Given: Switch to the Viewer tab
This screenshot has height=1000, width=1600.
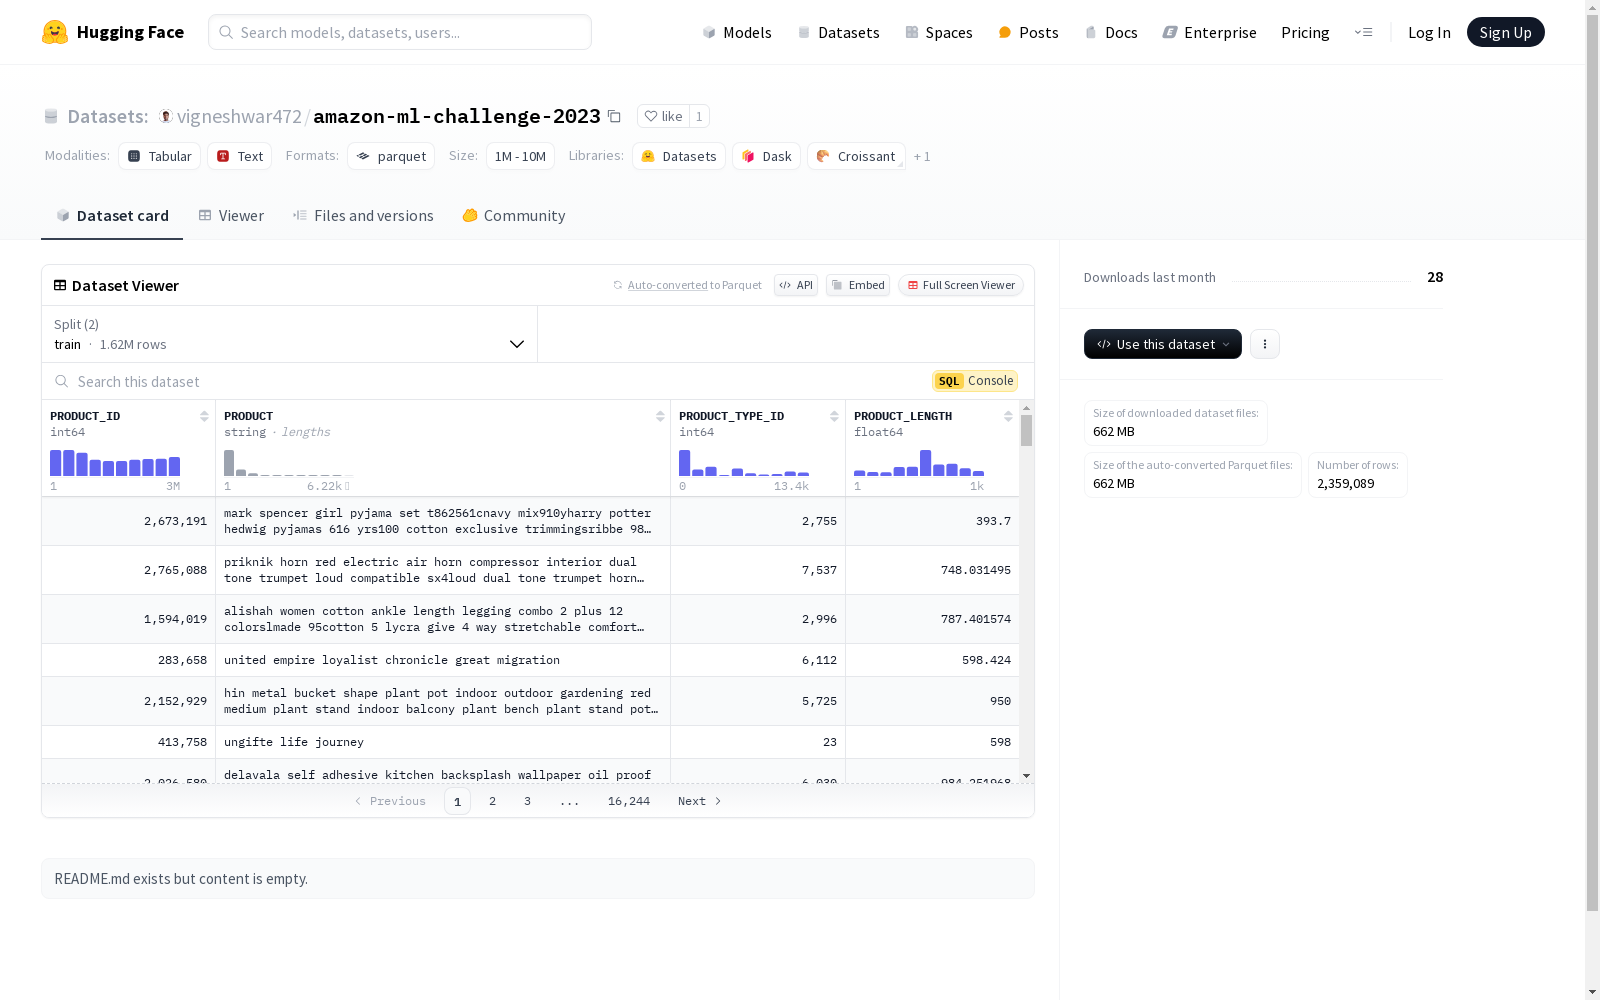Looking at the screenshot, I should (x=231, y=216).
